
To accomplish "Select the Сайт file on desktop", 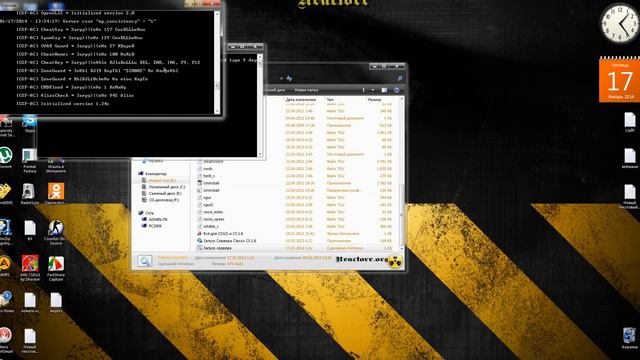I will coord(630,122).
